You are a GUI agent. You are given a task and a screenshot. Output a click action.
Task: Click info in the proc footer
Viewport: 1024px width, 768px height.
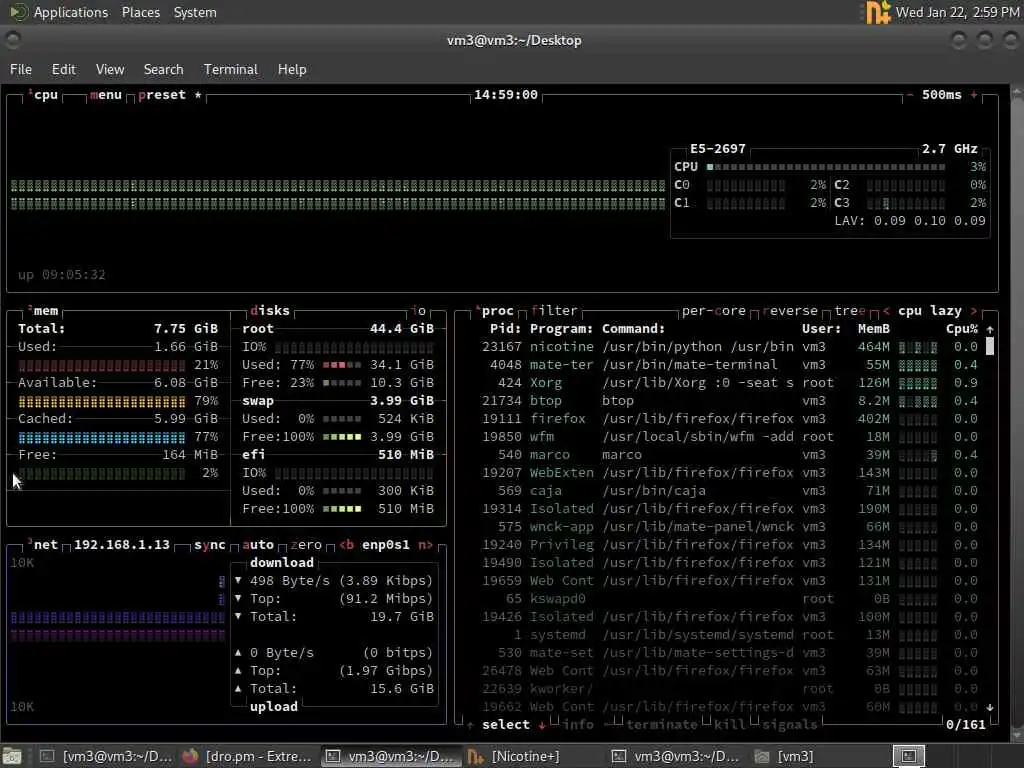click(578, 725)
